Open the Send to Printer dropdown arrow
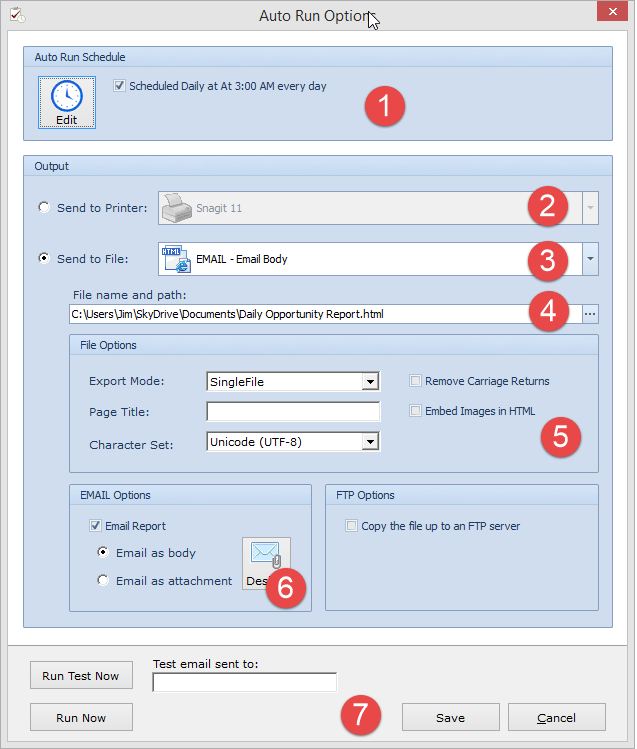This screenshot has width=637, height=749. [590, 208]
